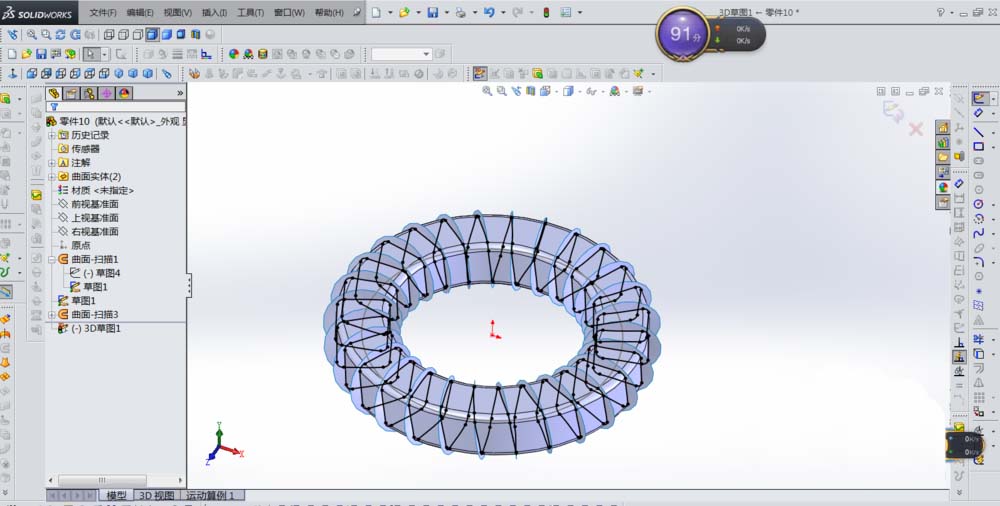
Task: Click the horizontal scrollbar of feature tree
Action: pyautogui.click(x=103, y=480)
